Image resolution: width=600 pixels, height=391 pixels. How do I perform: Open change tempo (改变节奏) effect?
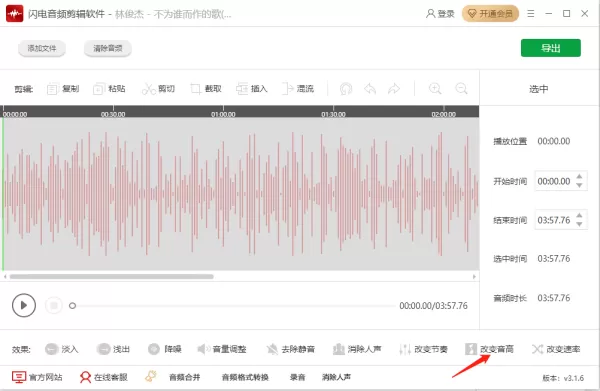pyautogui.click(x=423, y=349)
